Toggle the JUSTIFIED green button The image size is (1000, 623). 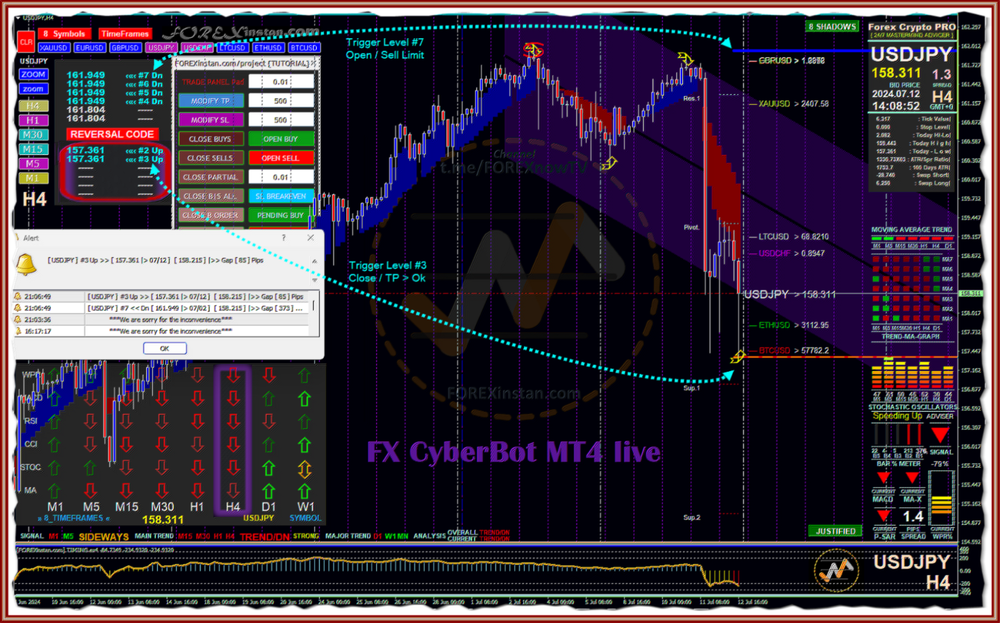pyautogui.click(x=835, y=531)
